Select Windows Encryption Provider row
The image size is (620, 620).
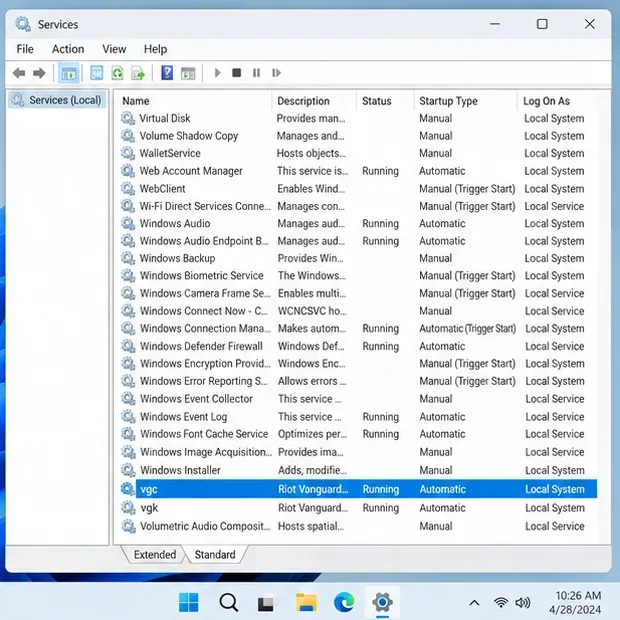pyautogui.click(x=359, y=363)
